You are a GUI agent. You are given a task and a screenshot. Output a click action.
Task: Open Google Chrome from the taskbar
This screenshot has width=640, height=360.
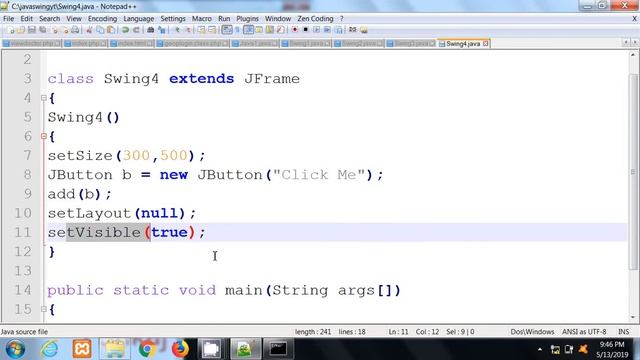[x=147, y=349]
